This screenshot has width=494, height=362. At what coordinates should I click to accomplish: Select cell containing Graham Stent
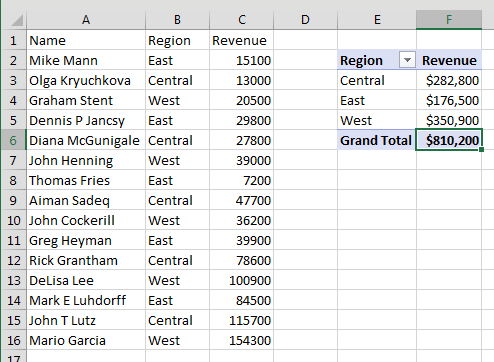(x=86, y=100)
